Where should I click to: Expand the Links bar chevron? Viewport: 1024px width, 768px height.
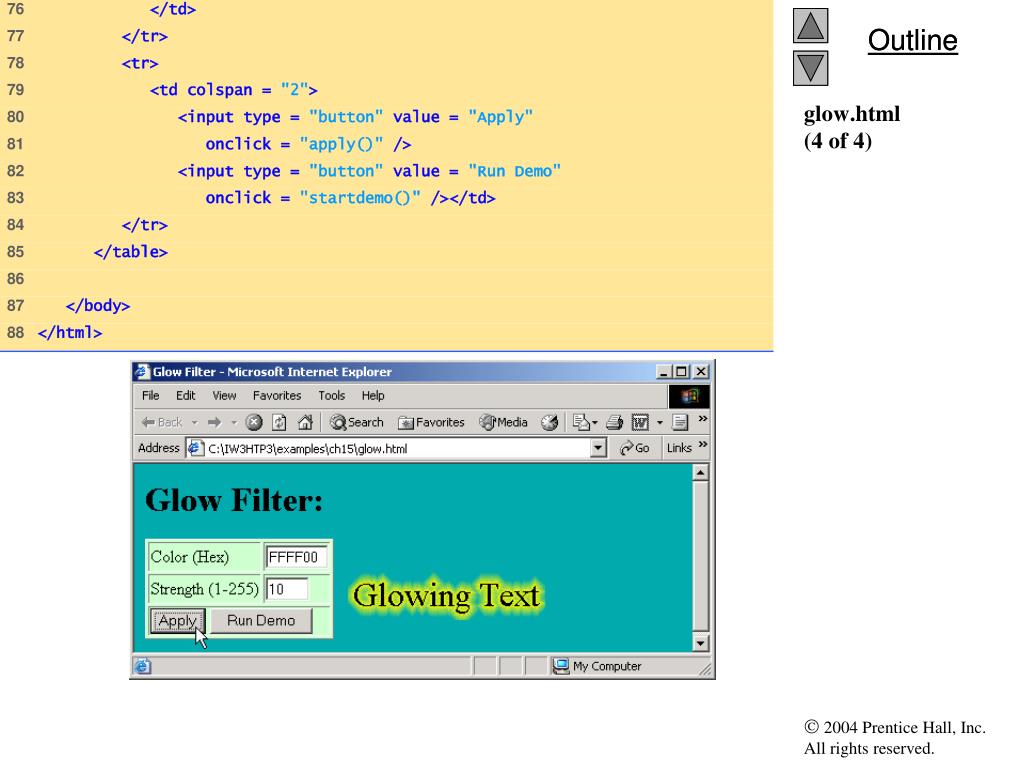click(x=703, y=445)
